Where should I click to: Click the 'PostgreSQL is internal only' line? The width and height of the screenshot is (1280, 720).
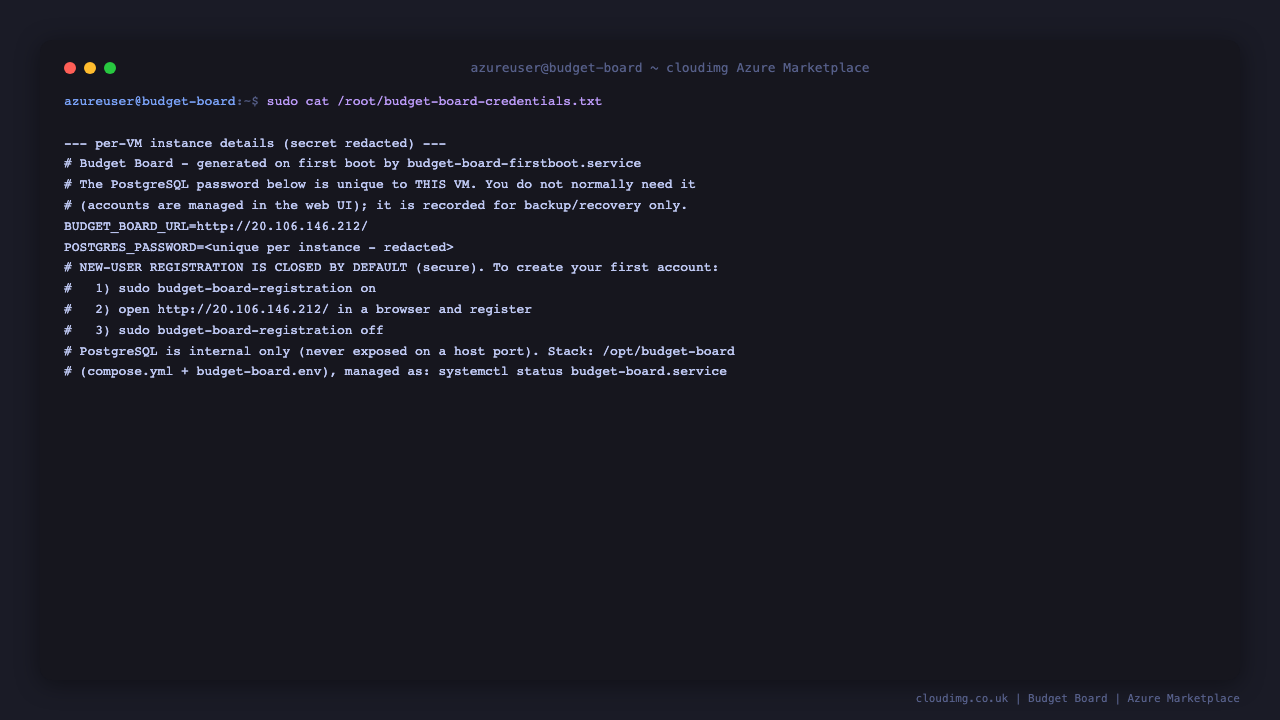[399, 351]
